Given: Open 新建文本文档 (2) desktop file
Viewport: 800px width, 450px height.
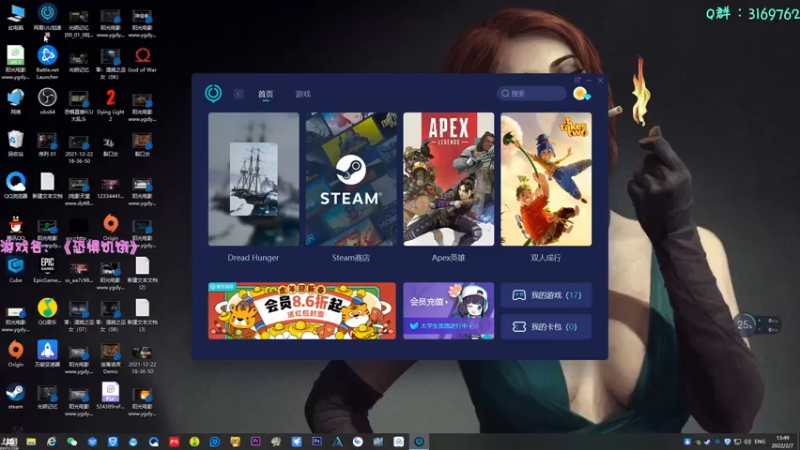Looking at the screenshot, I should (x=142, y=273).
